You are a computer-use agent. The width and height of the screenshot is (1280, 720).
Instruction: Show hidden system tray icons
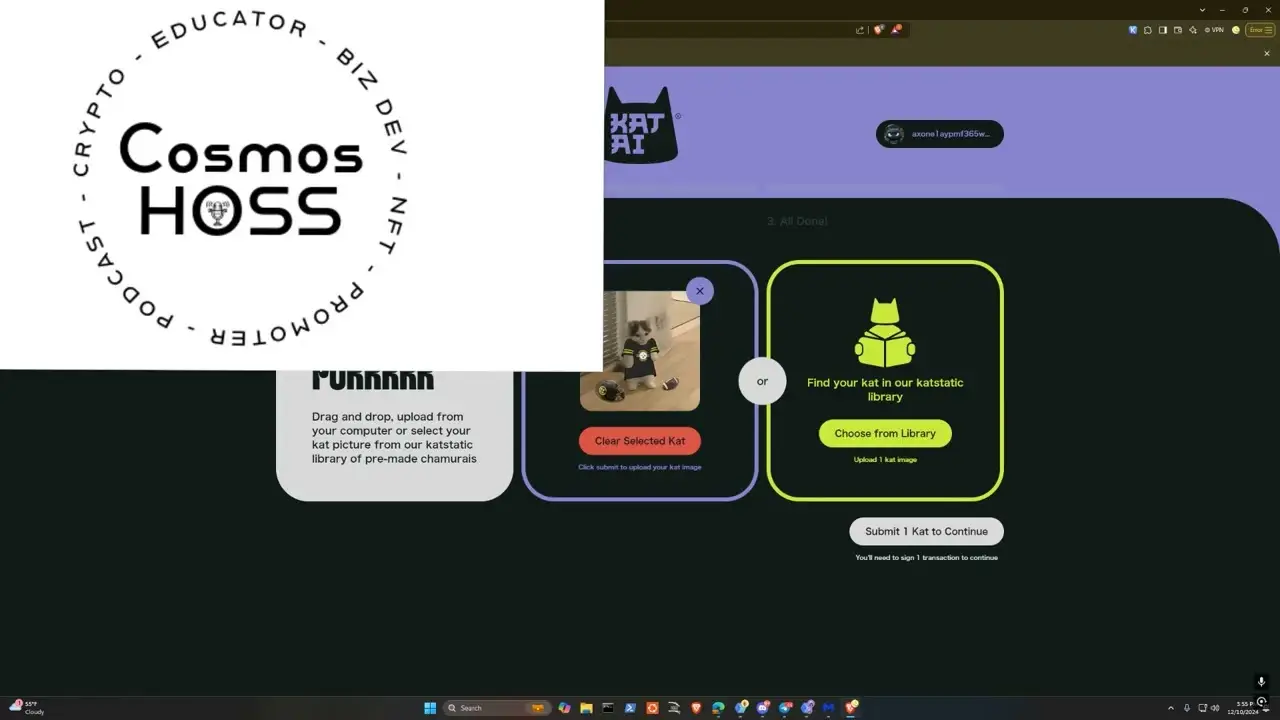point(1170,708)
